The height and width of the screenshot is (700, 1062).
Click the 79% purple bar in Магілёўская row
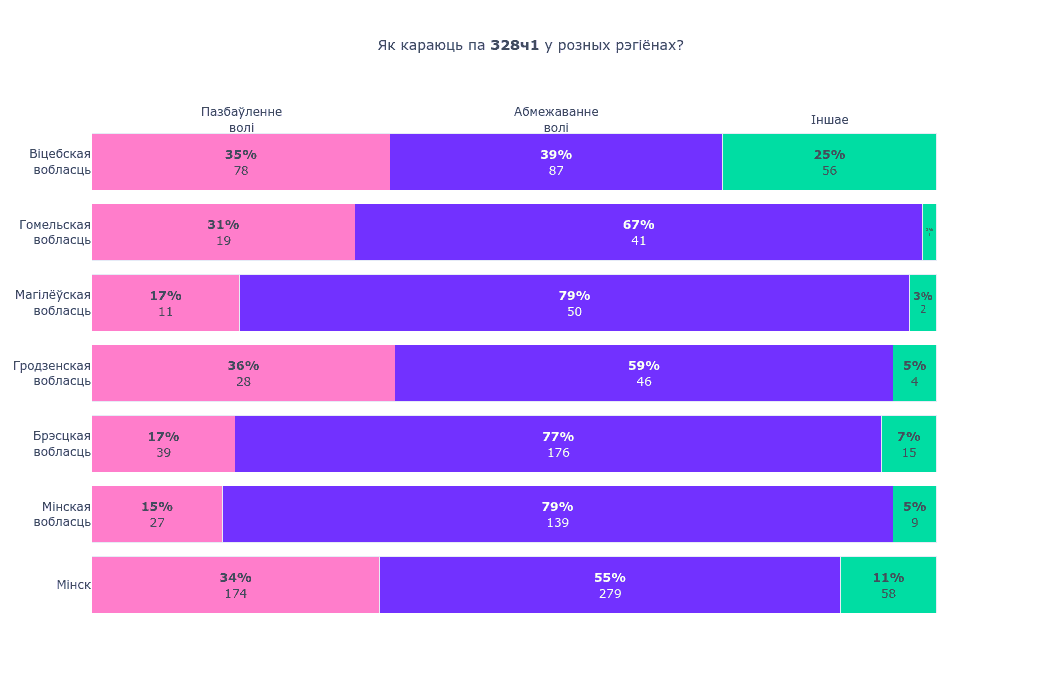click(574, 303)
